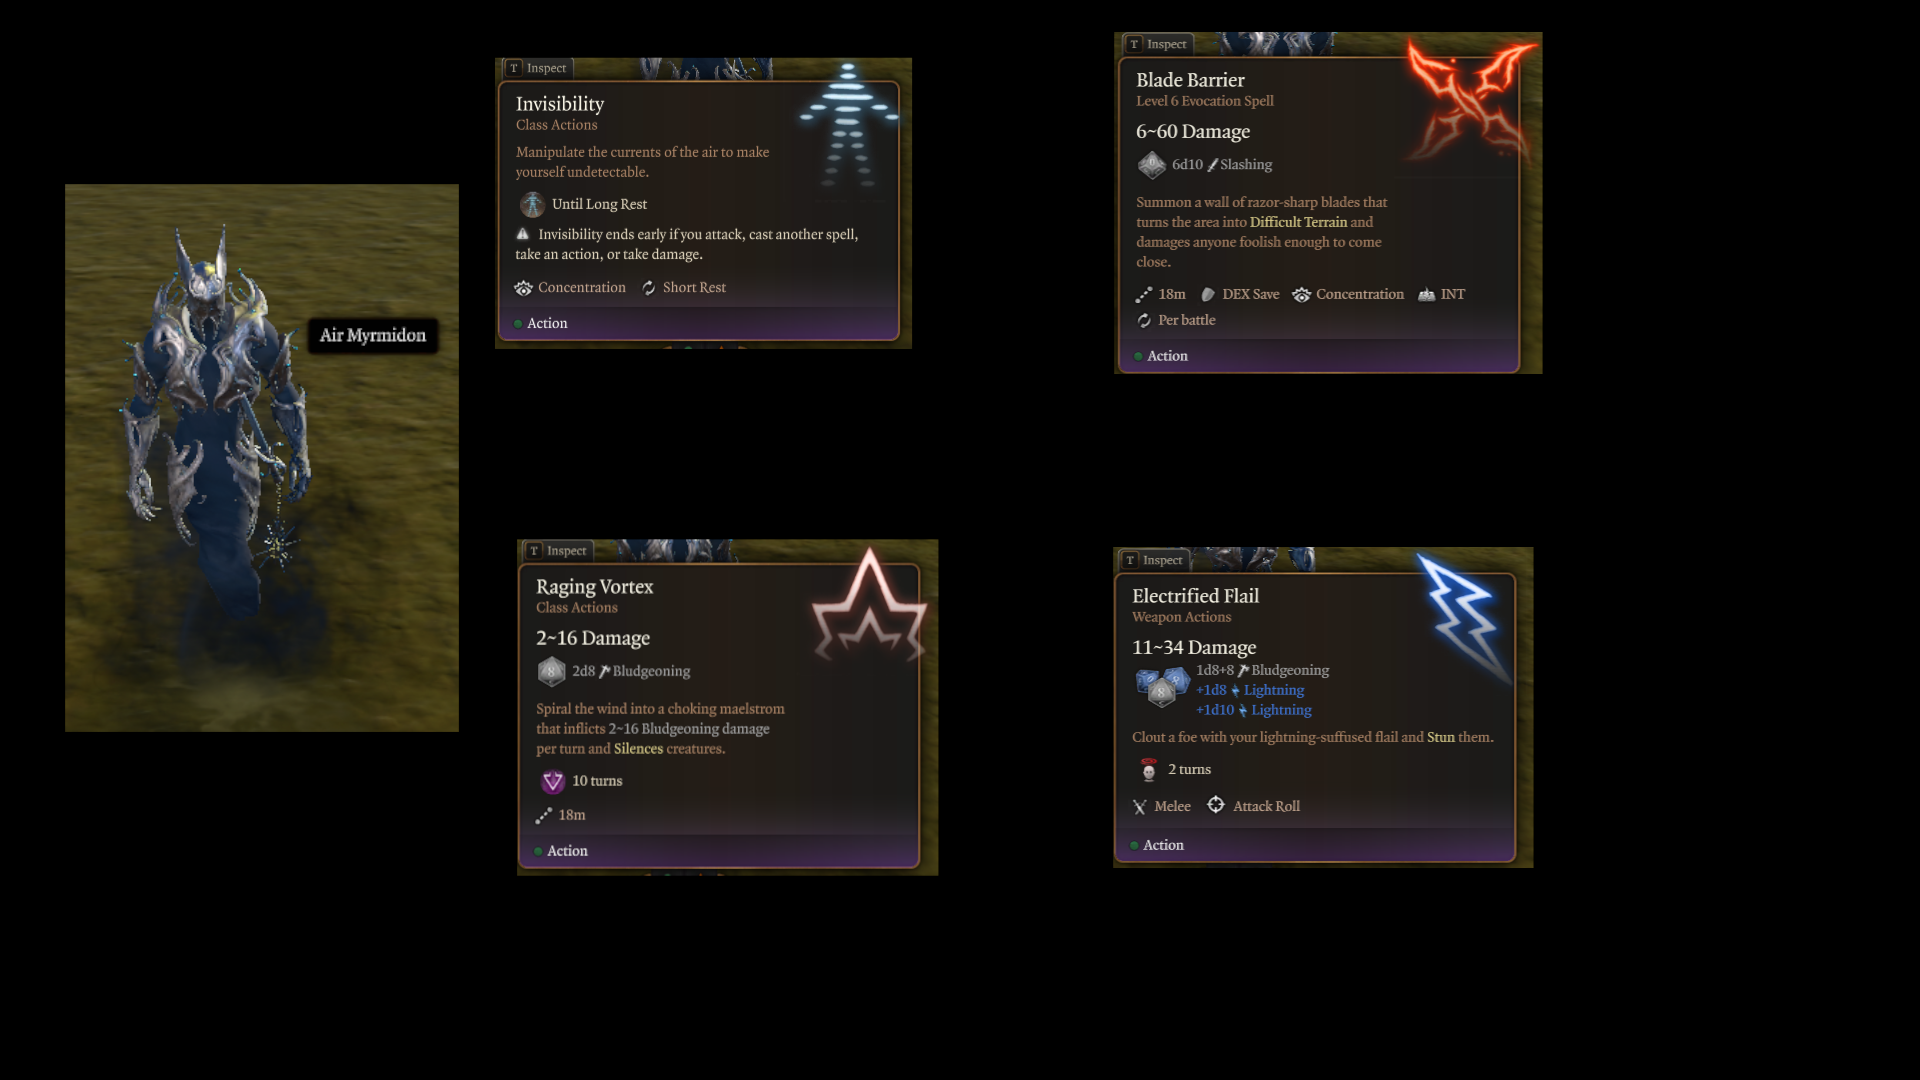1920x1080 pixels.
Task: Click the Concentration icon in the Invisibility tooltip
Action: tap(523, 288)
